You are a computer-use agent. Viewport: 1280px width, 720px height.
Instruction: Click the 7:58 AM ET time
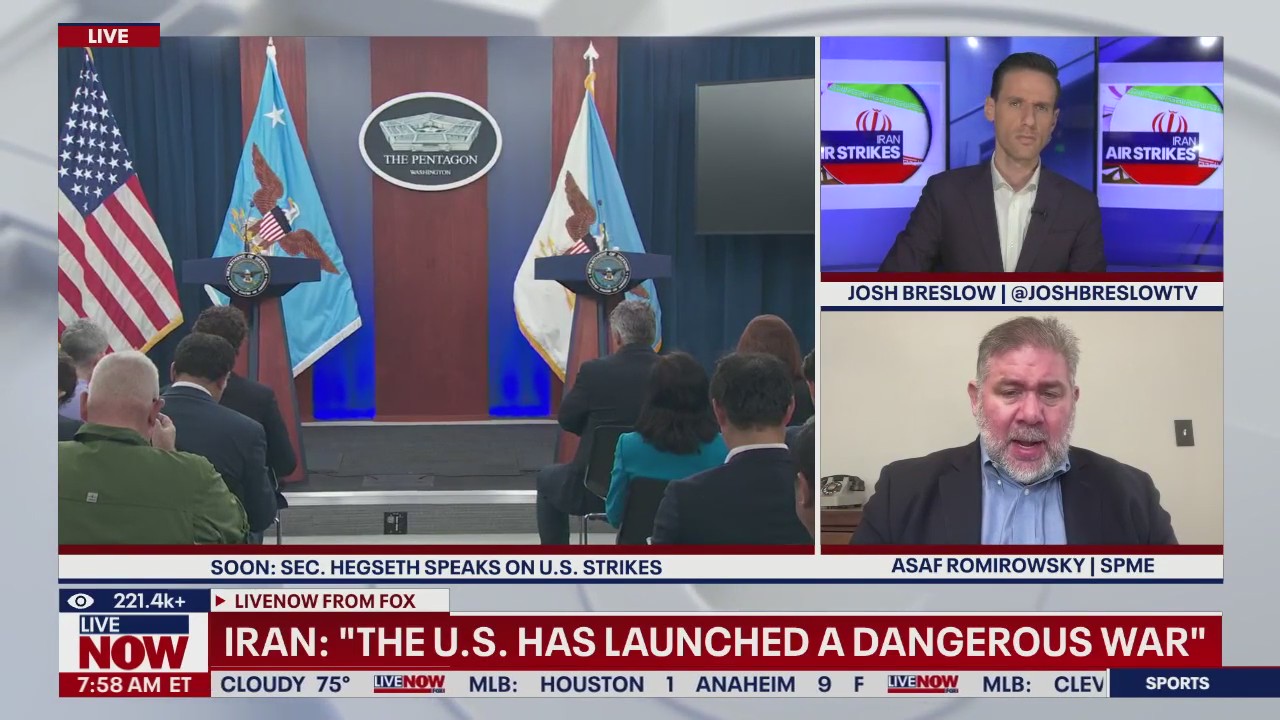(134, 685)
